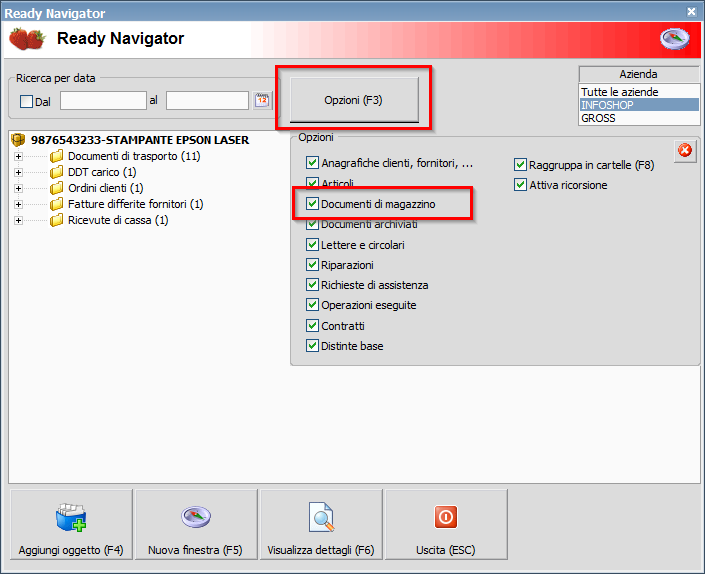Toggle Documenti di magazzino checkbox
This screenshot has height=574, width=705.
pyautogui.click(x=312, y=204)
